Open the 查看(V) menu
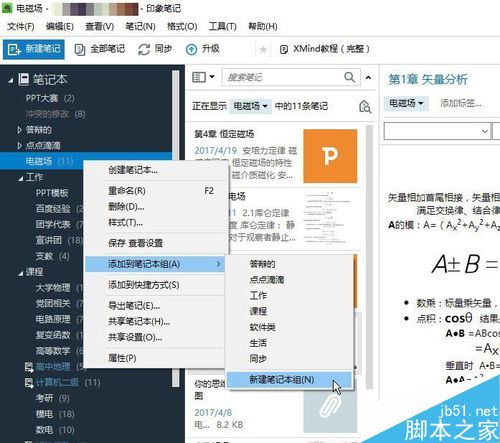The height and width of the screenshot is (443, 500). click(99, 26)
